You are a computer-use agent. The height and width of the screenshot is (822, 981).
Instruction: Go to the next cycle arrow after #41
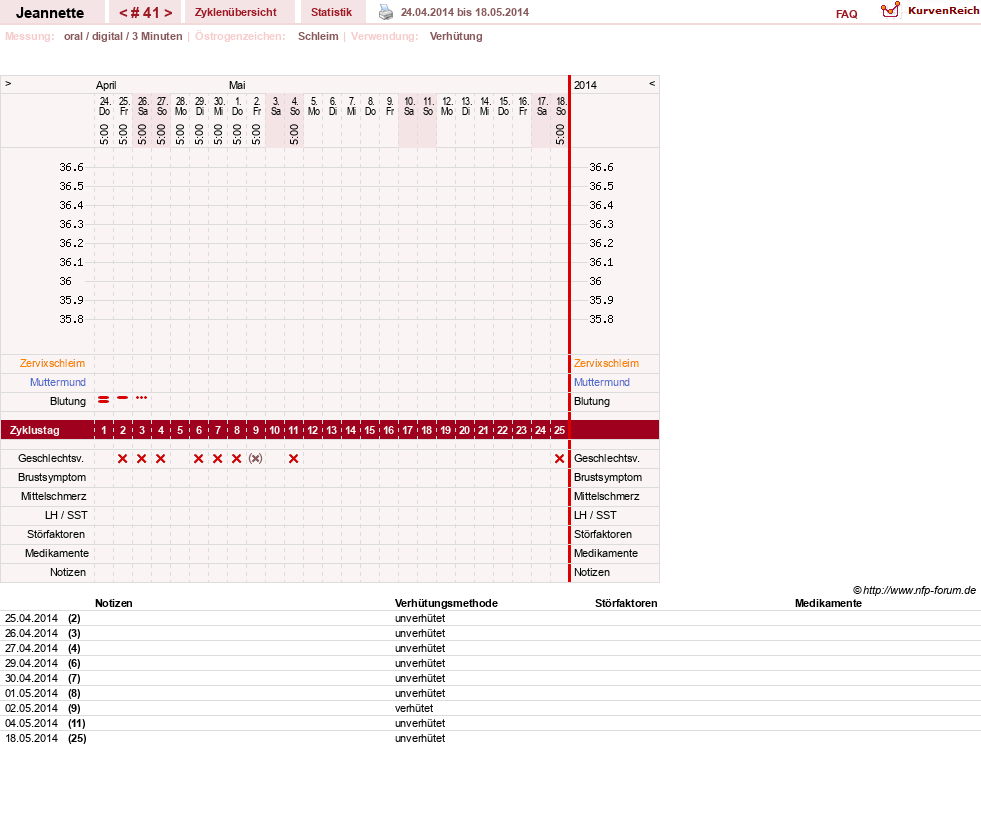168,13
